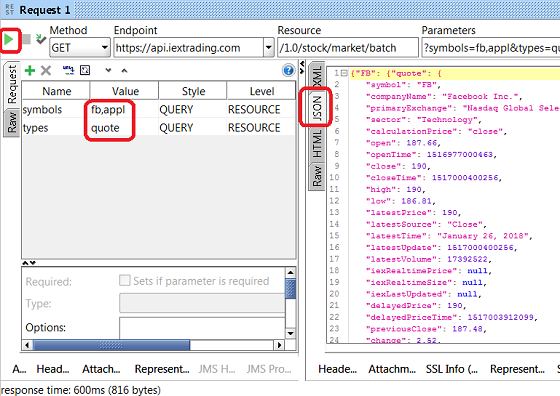
Task: Remove selected parameter with X icon
Action: pos(46,70)
